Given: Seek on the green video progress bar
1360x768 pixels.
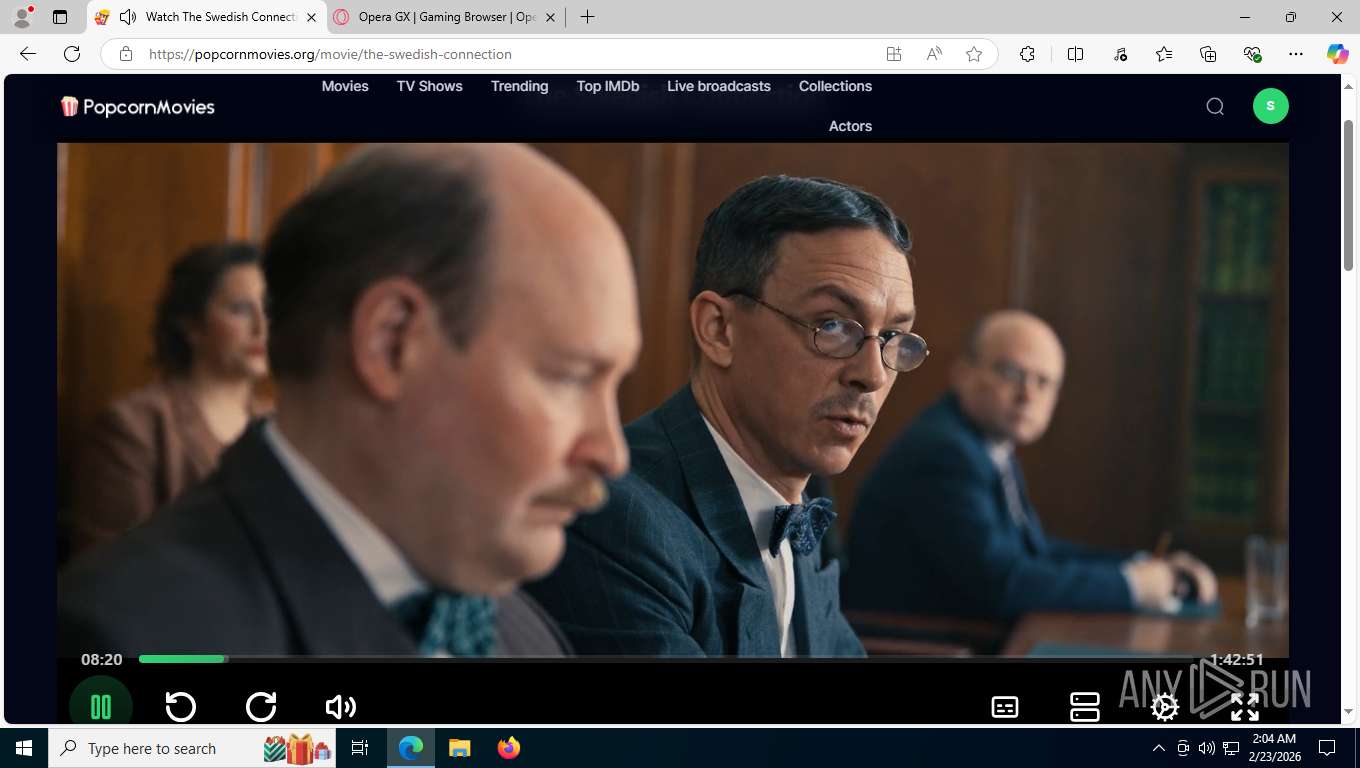Looking at the screenshot, I should pos(666,659).
